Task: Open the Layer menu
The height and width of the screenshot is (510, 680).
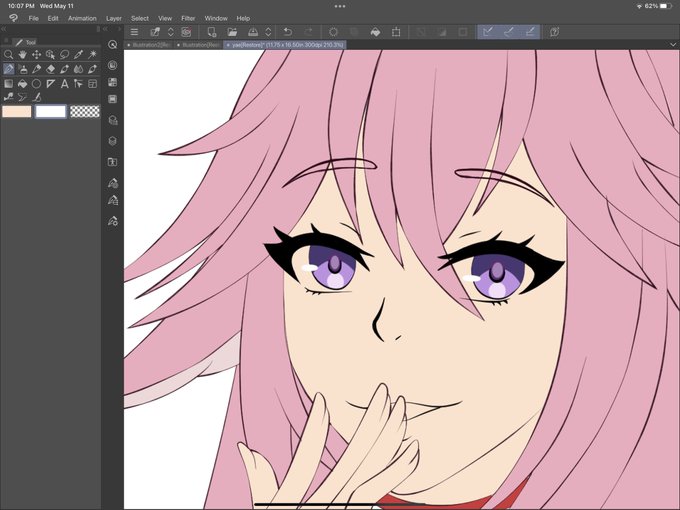Action: pyautogui.click(x=114, y=18)
